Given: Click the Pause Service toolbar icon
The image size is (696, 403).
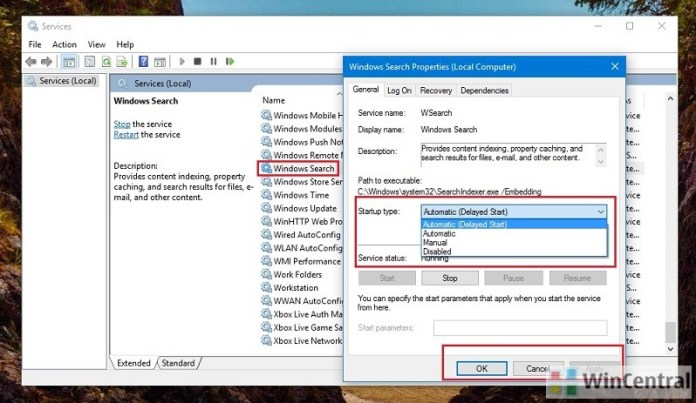Looking at the screenshot, I should [214, 61].
